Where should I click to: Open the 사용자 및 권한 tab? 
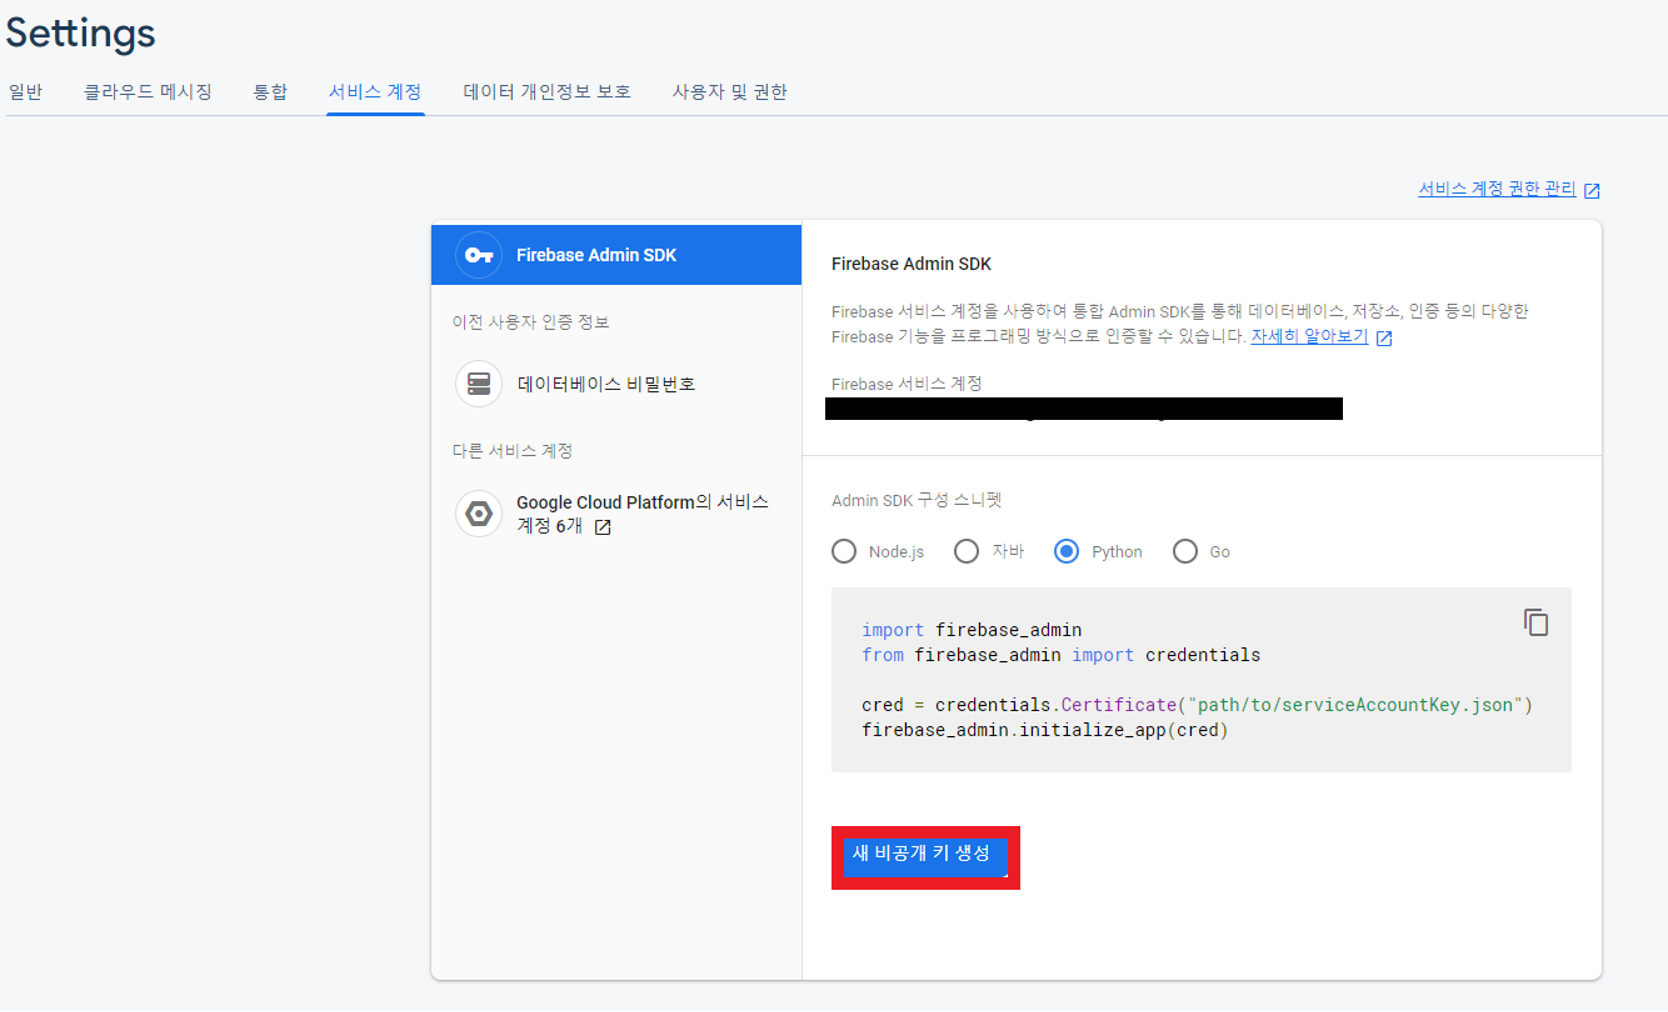pos(730,92)
